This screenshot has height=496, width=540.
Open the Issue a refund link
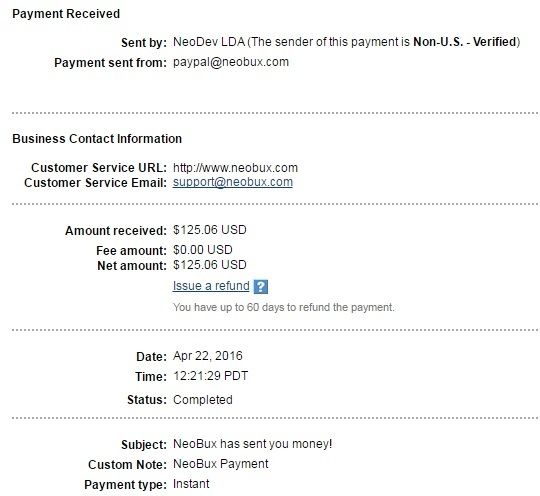(x=211, y=286)
